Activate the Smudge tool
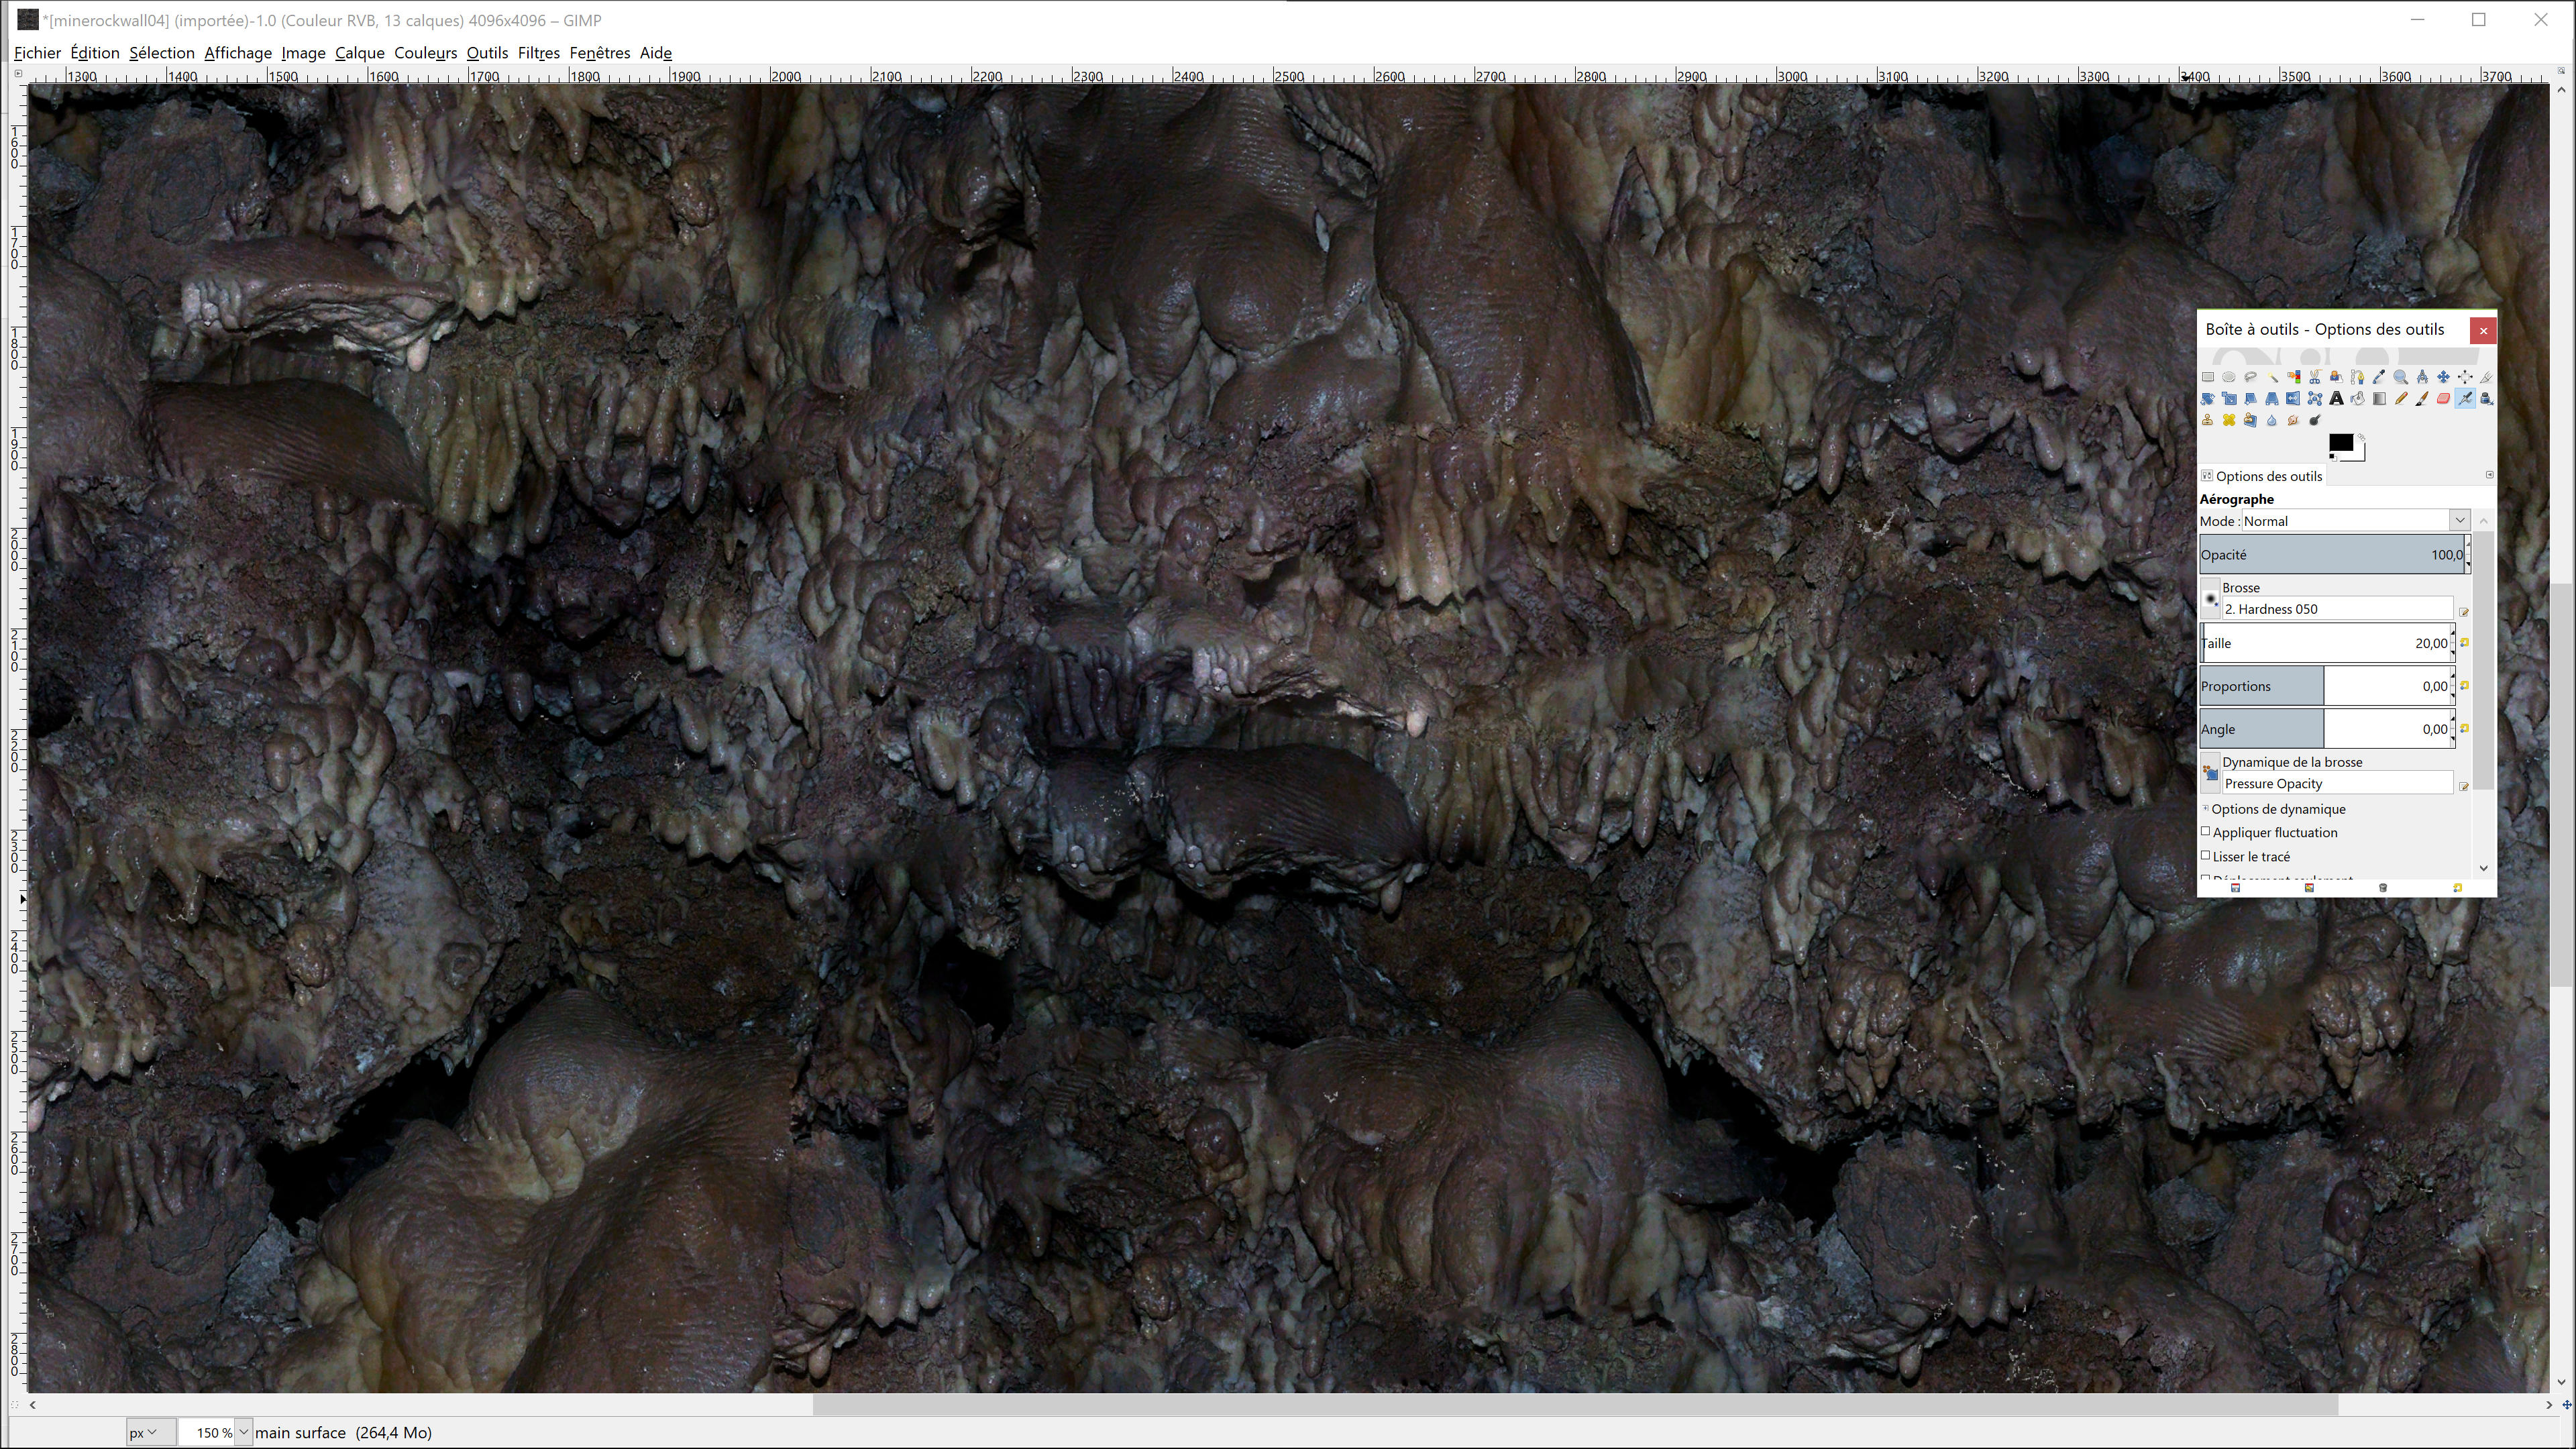2576x1449 pixels. click(x=2293, y=421)
